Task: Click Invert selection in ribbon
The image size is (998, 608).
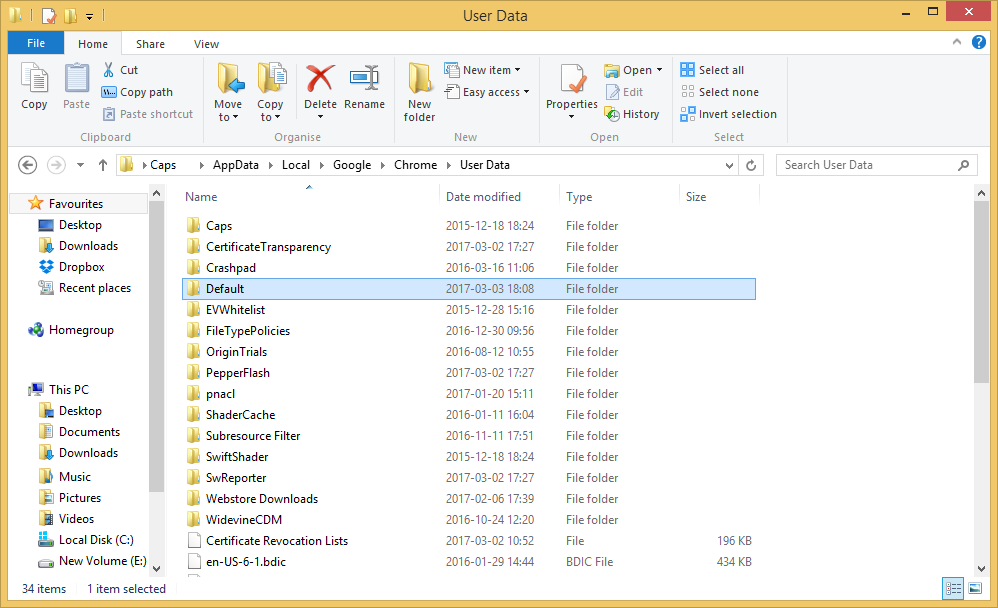Action: 729,114
